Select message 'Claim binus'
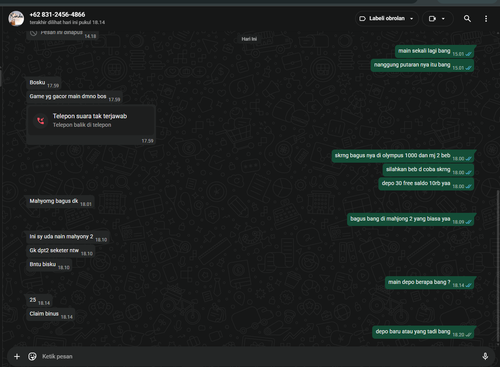 (x=51, y=314)
